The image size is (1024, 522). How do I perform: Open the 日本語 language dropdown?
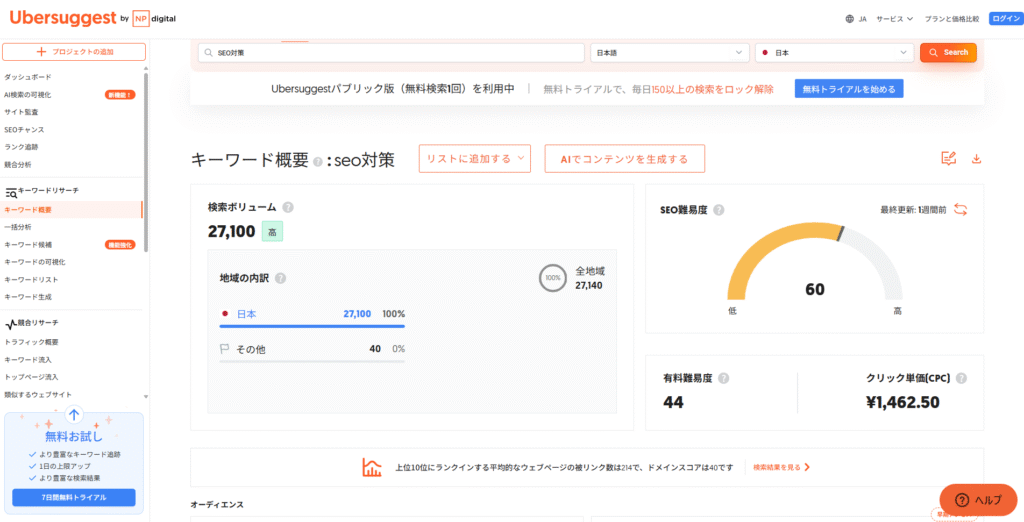669,52
